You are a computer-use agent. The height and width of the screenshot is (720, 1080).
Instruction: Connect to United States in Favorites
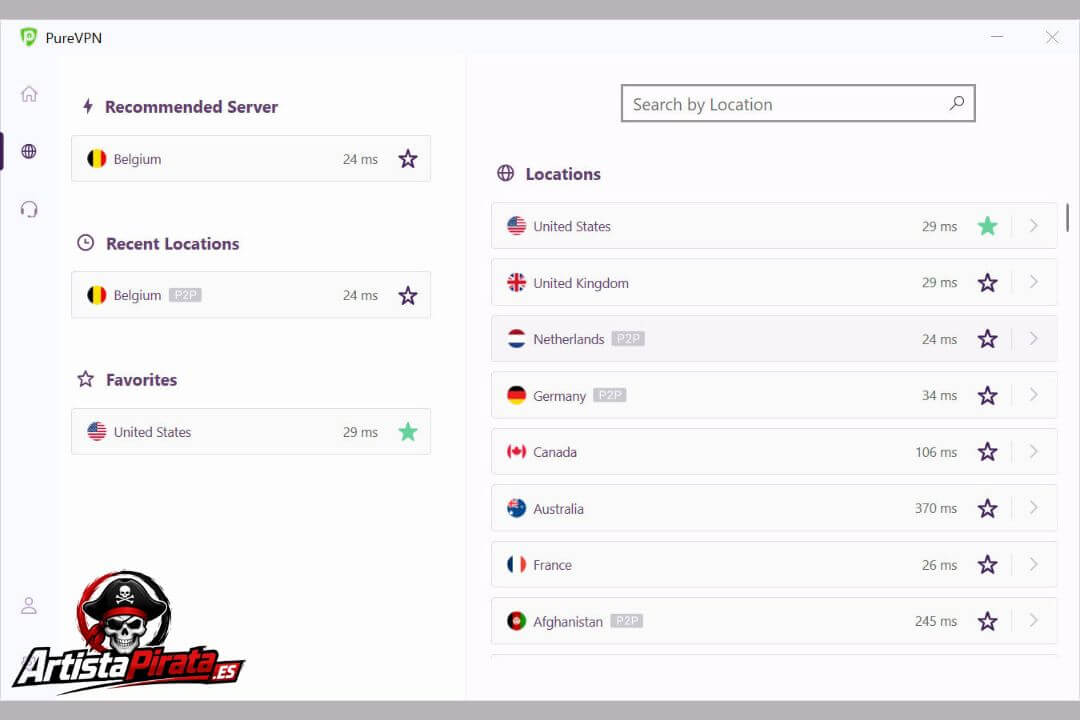[251, 432]
